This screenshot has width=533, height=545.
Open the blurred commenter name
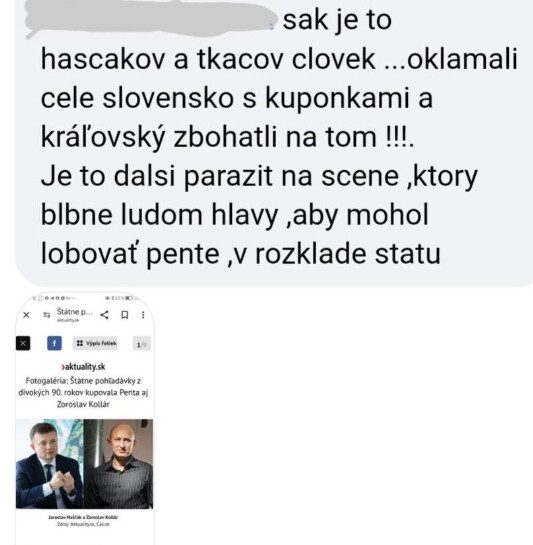click(150, 19)
